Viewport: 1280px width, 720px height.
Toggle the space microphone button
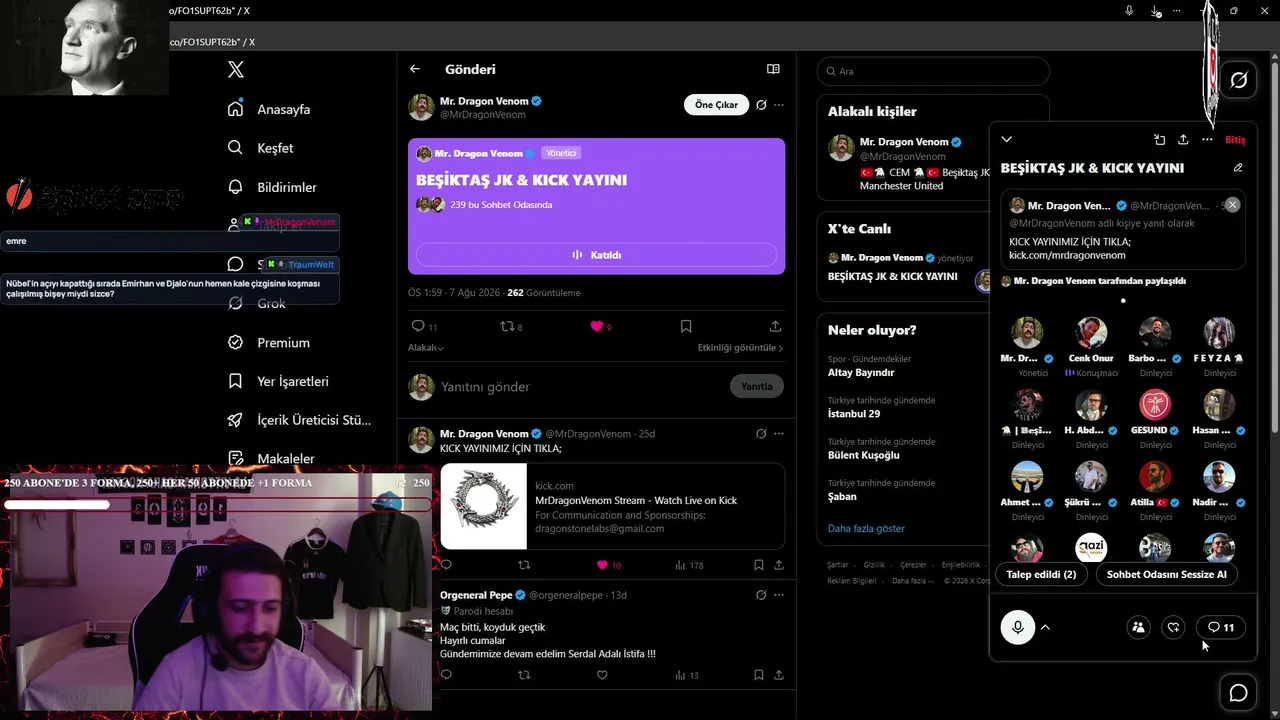click(x=1018, y=627)
